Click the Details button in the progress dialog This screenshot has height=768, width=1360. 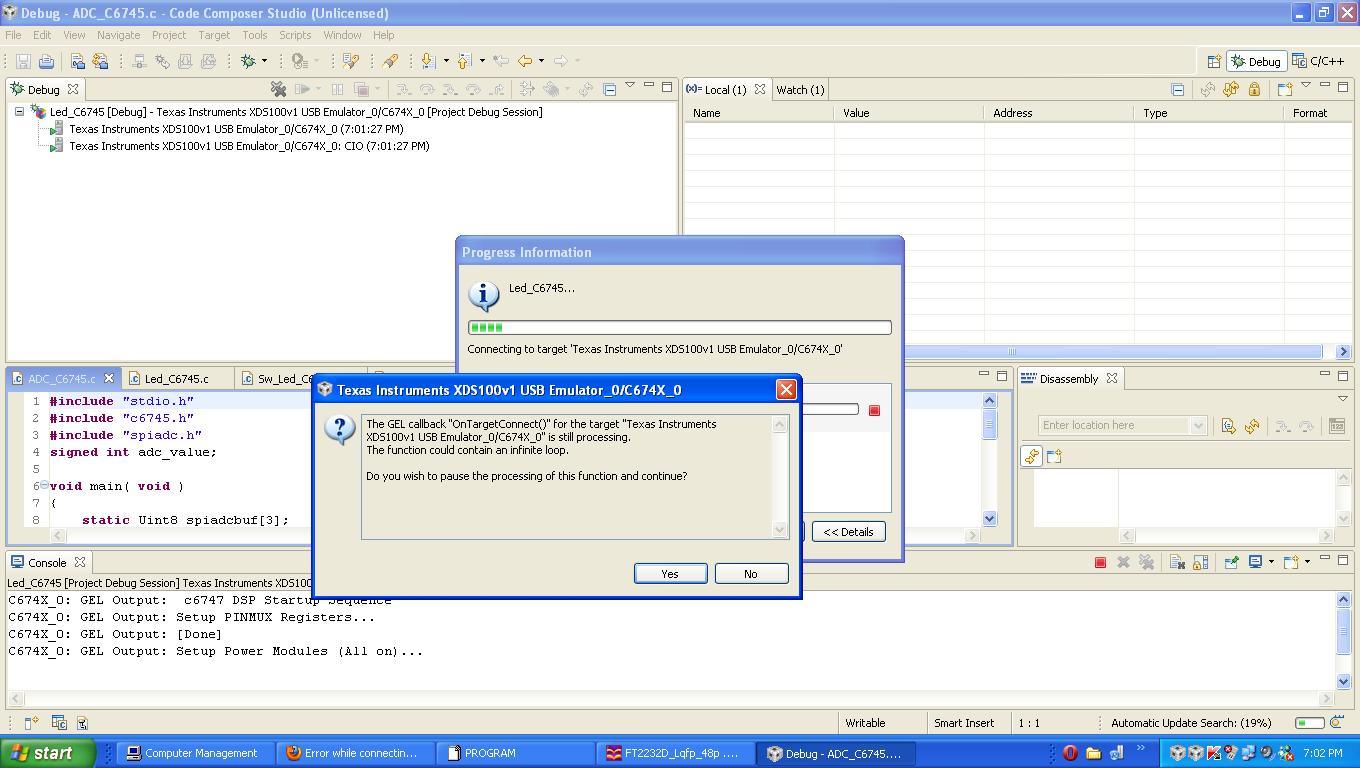(848, 531)
